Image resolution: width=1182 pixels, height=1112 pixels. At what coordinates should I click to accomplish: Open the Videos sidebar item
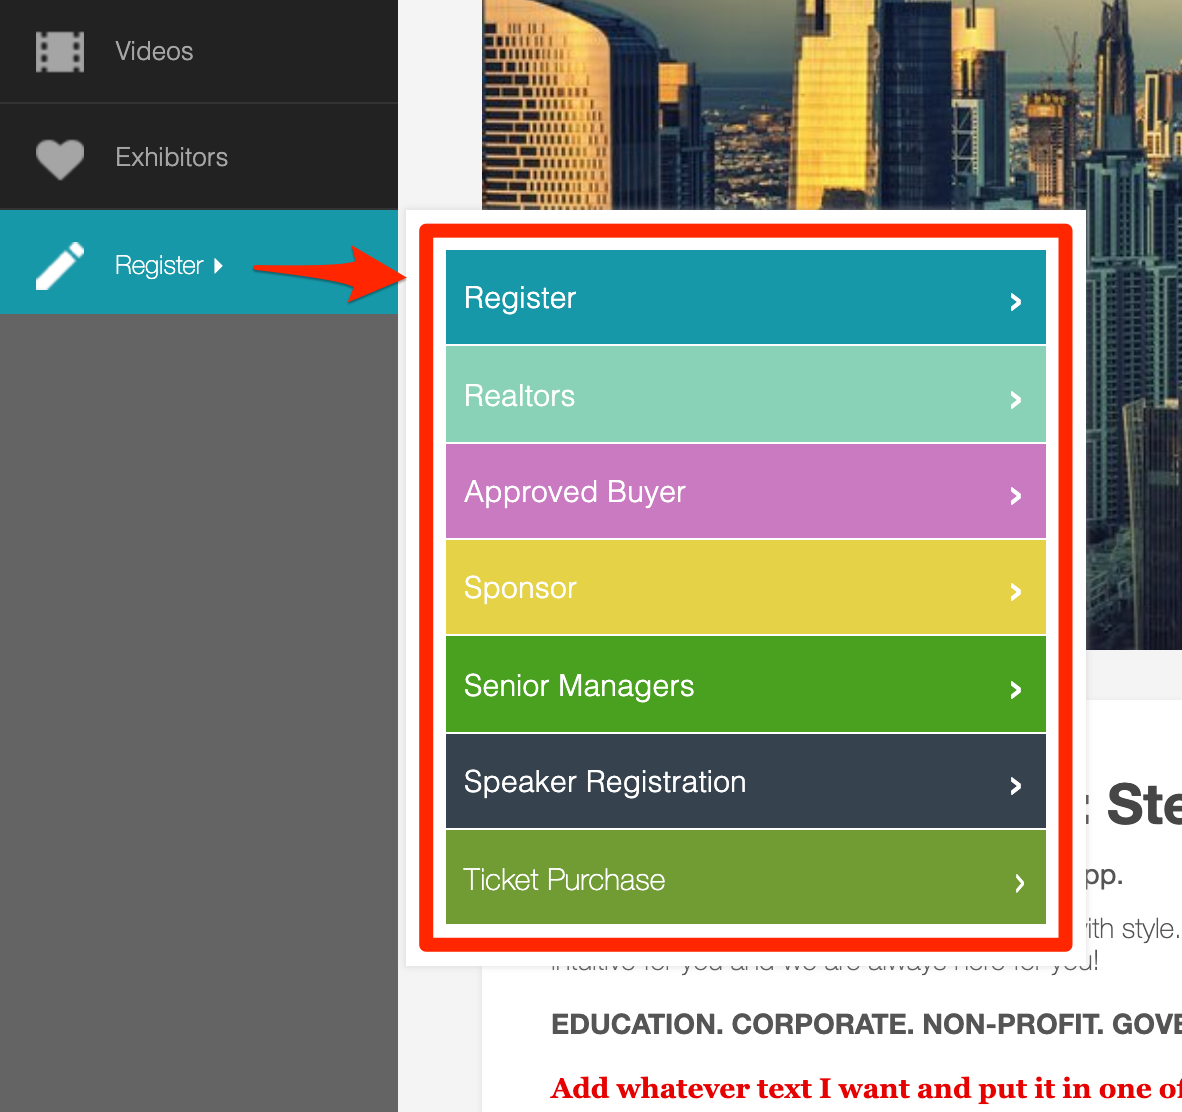point(199,51)
